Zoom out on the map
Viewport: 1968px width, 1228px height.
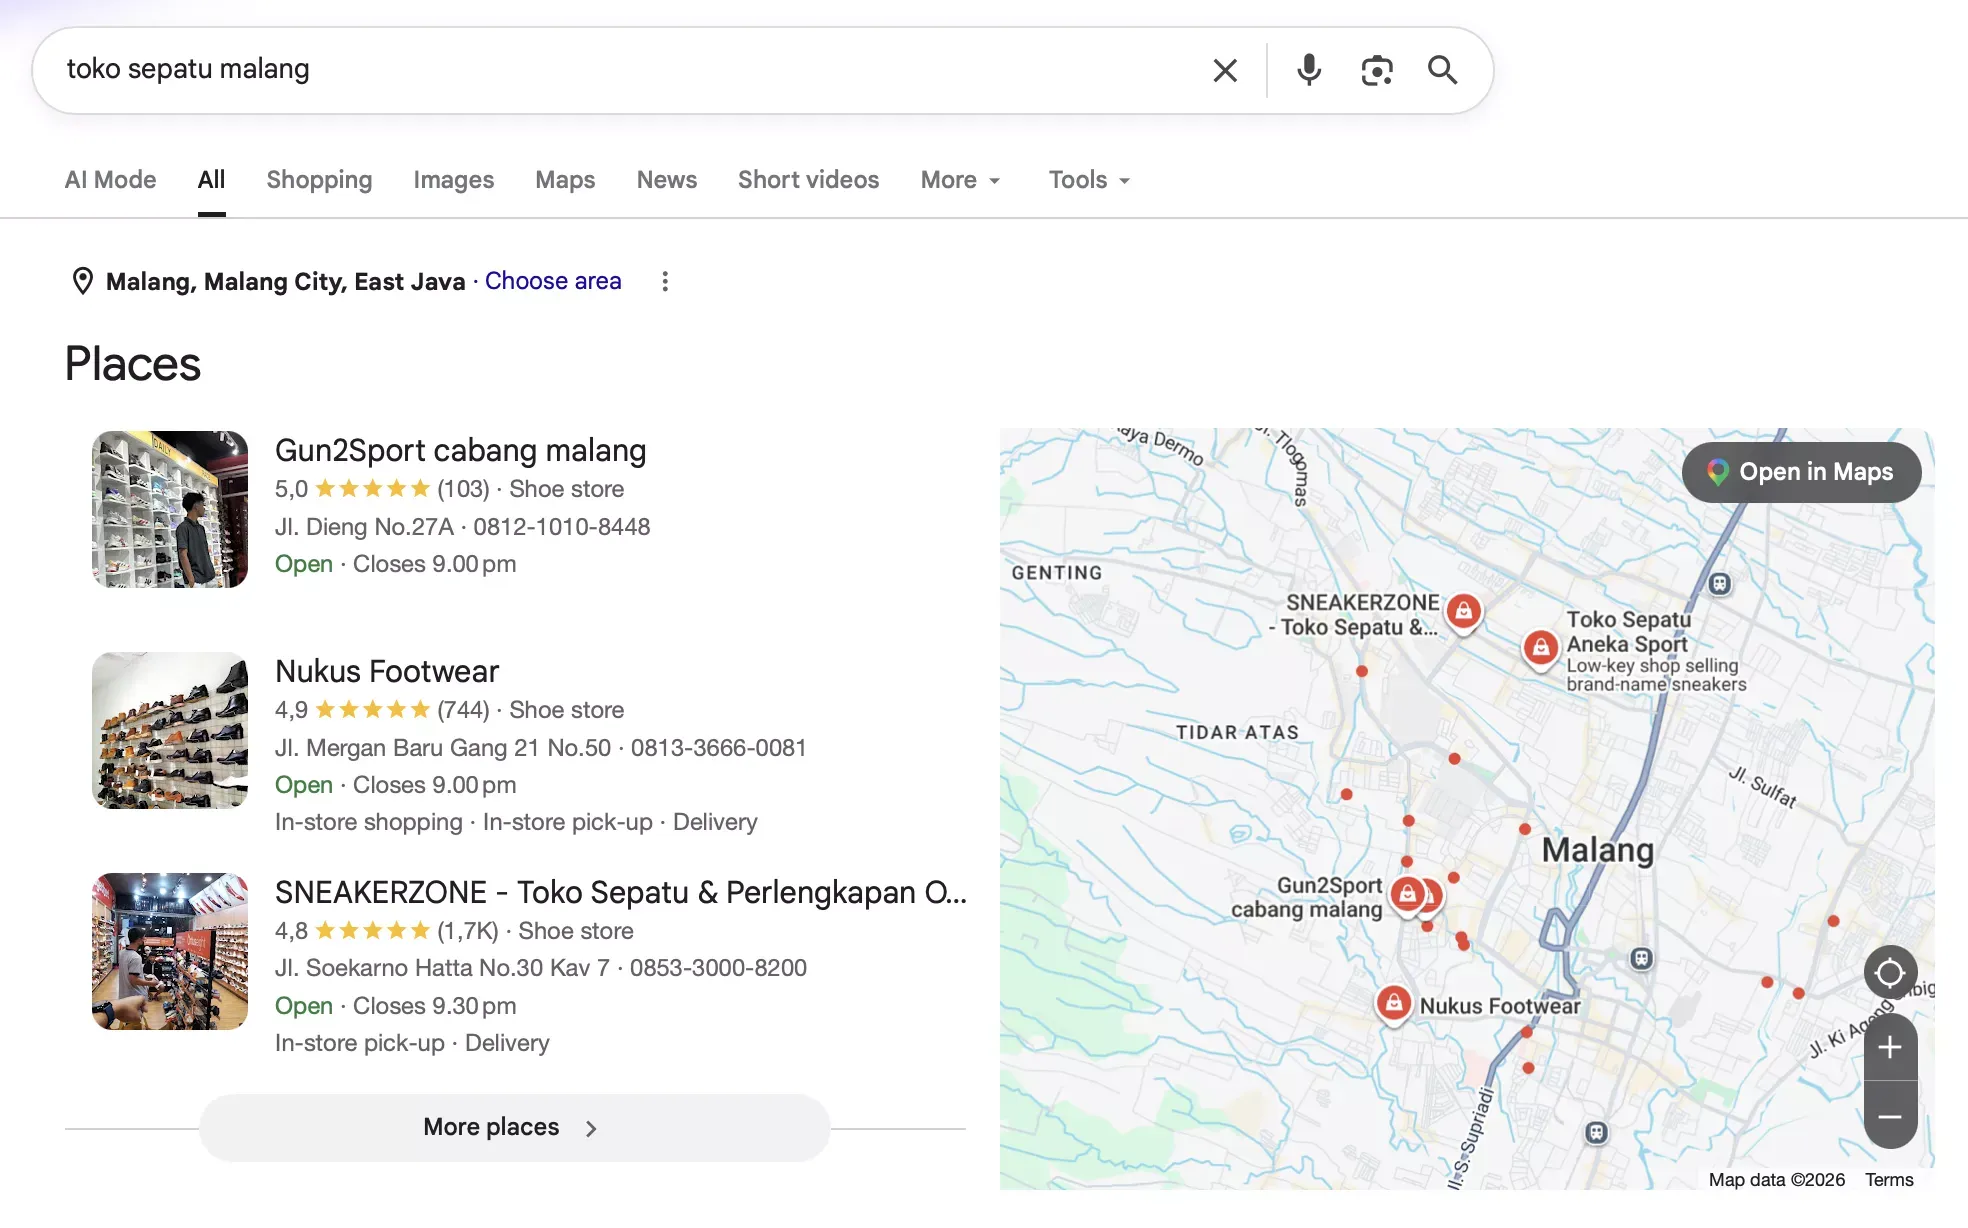click(1890, 1116)
